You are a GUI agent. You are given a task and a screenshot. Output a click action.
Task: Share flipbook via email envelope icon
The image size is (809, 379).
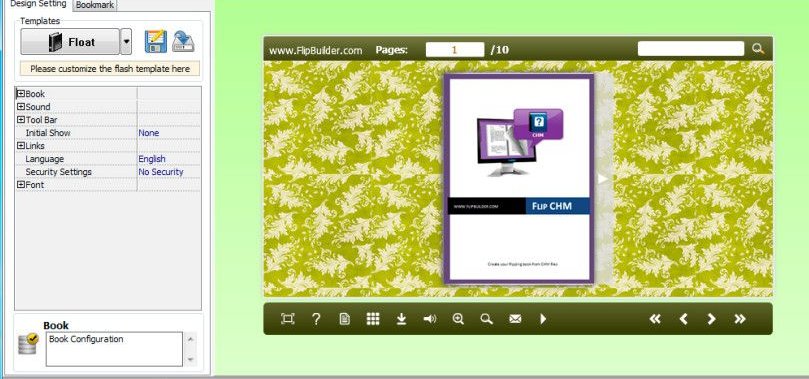click(515, 319)
